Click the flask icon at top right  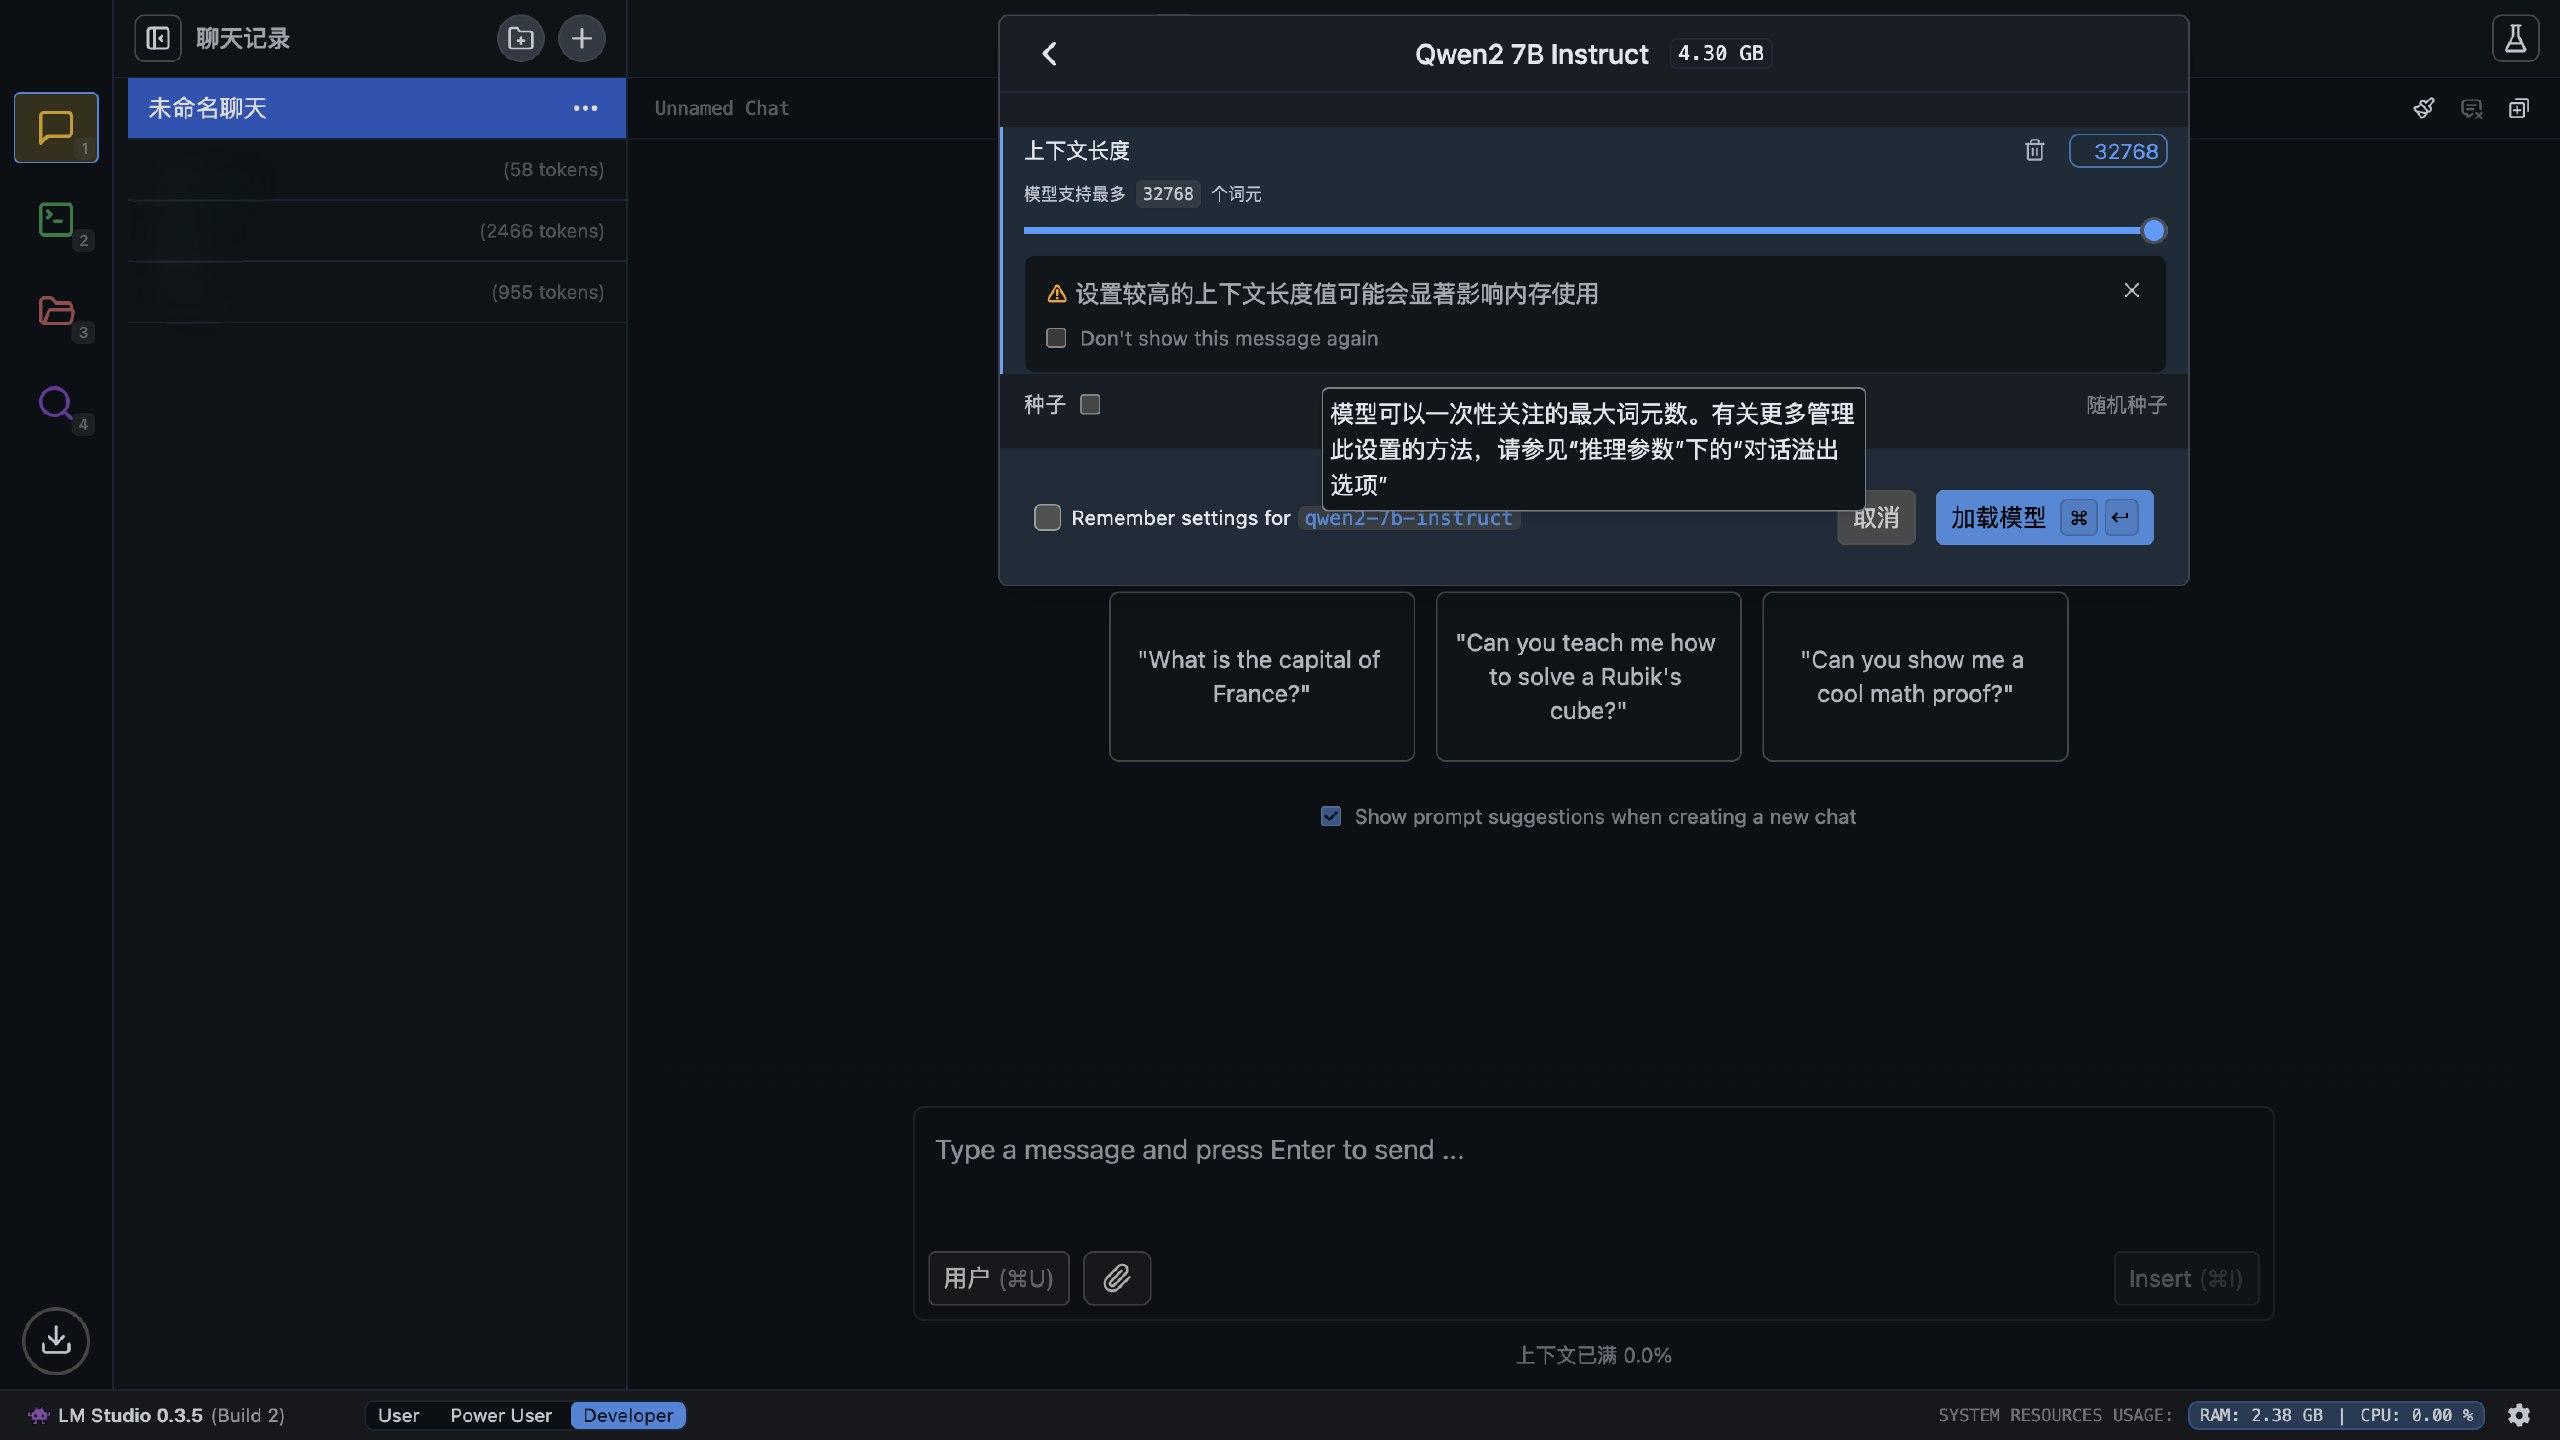pos(2515,39)
